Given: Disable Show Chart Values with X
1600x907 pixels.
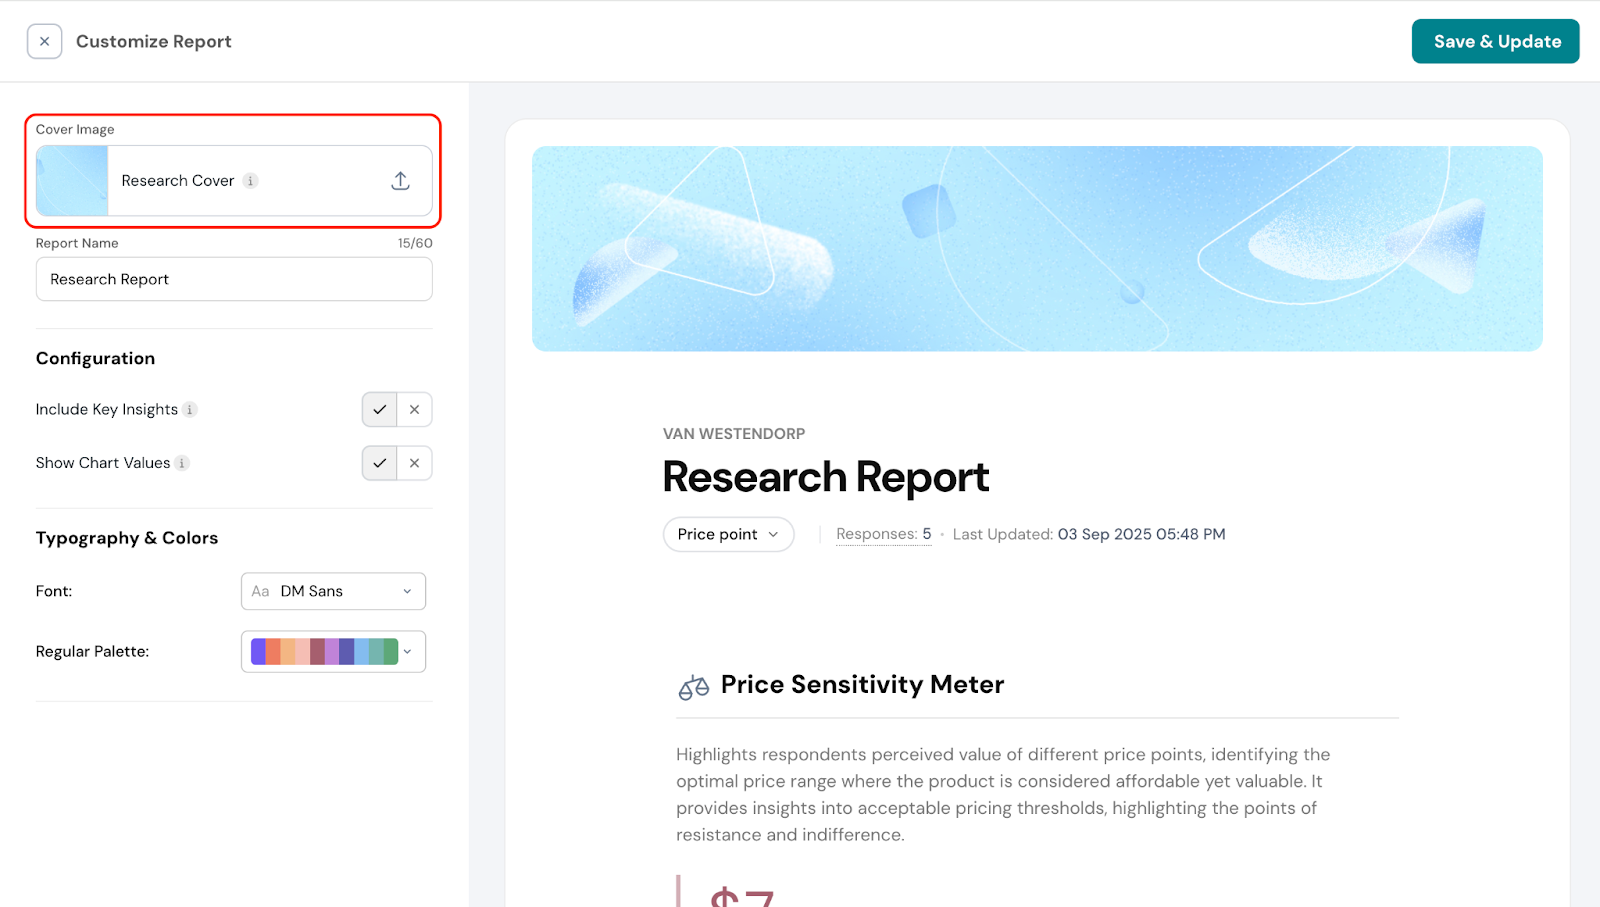Looking at the screenshot, I should pos(414,463).
